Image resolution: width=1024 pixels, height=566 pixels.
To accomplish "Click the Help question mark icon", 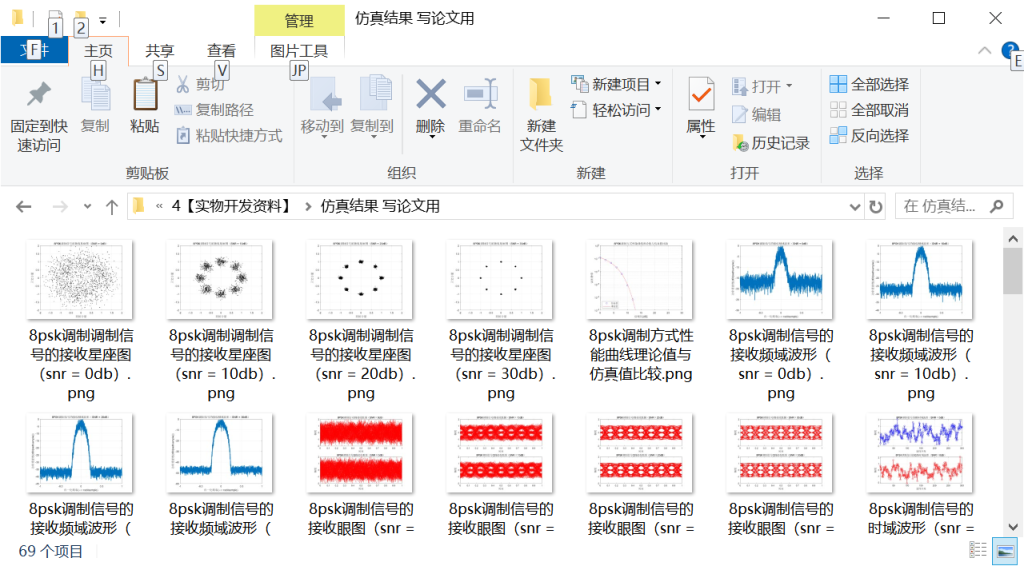I will point(1010,50).
